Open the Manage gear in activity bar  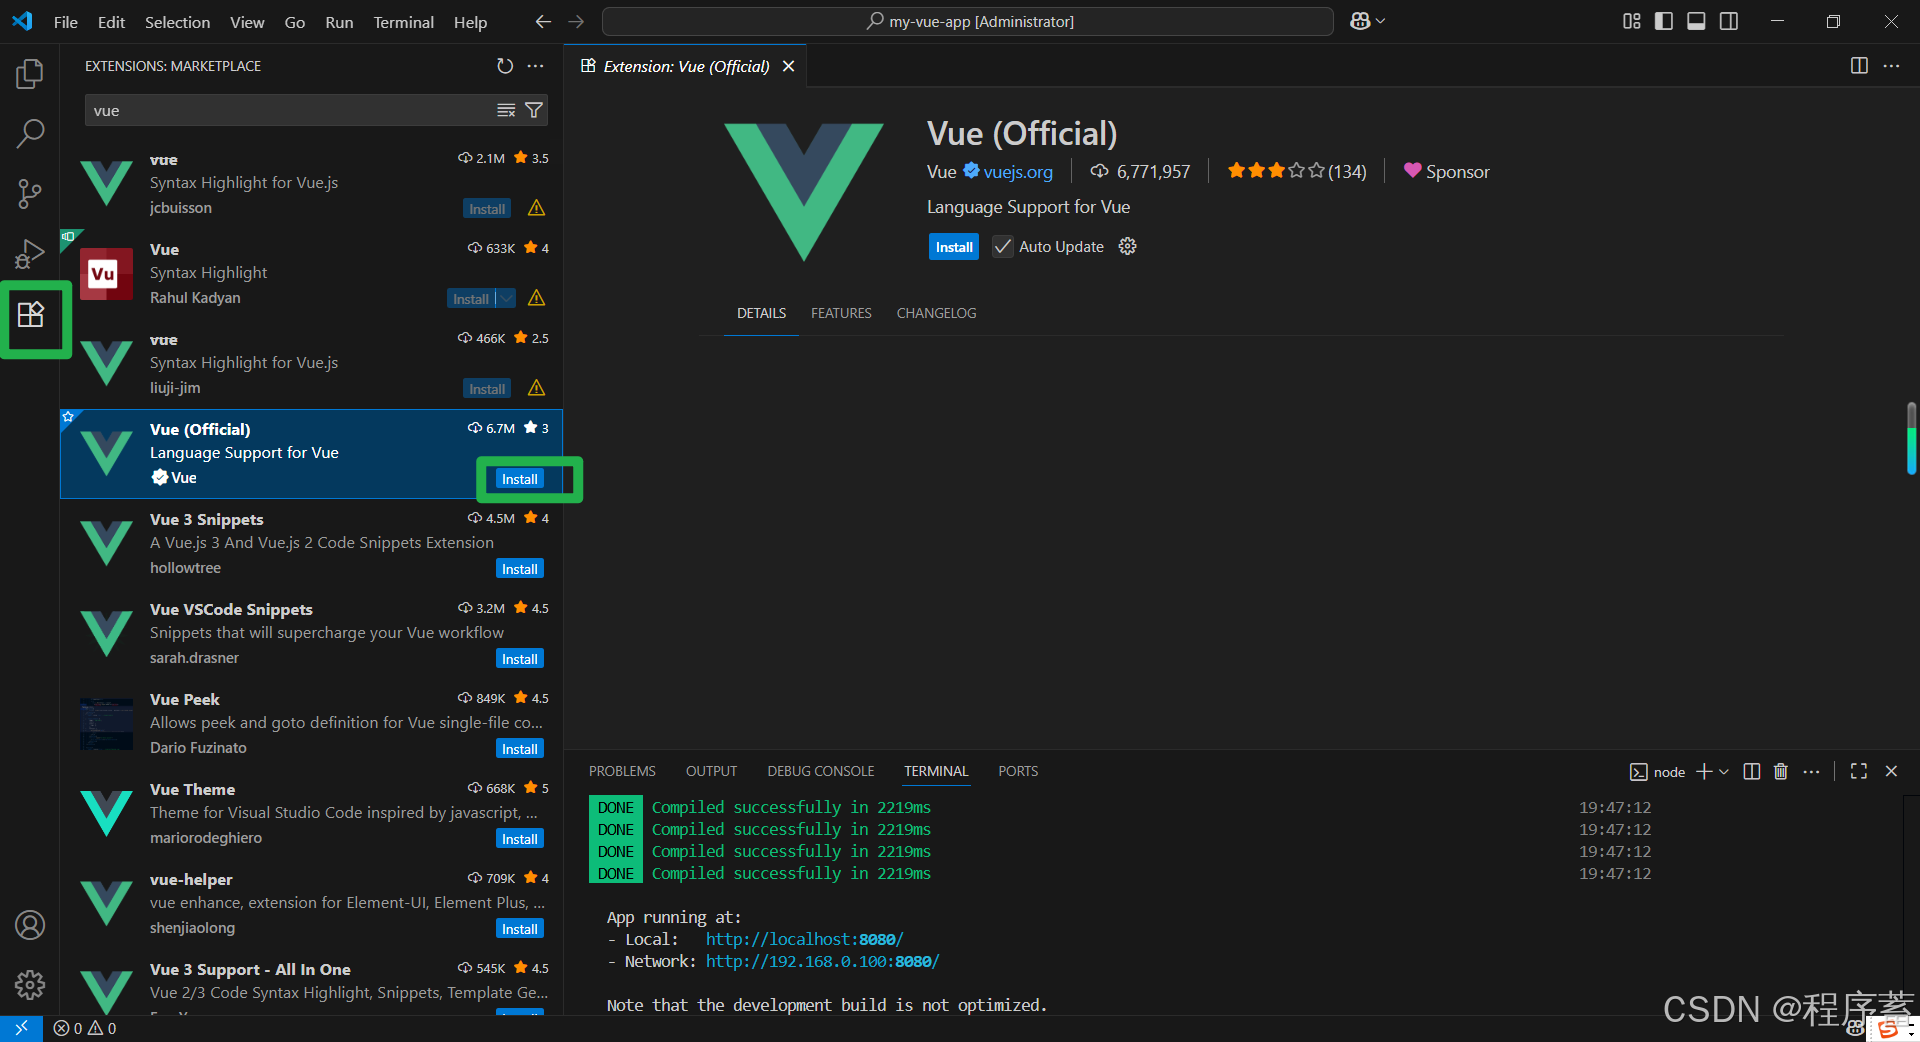(30, 985)
